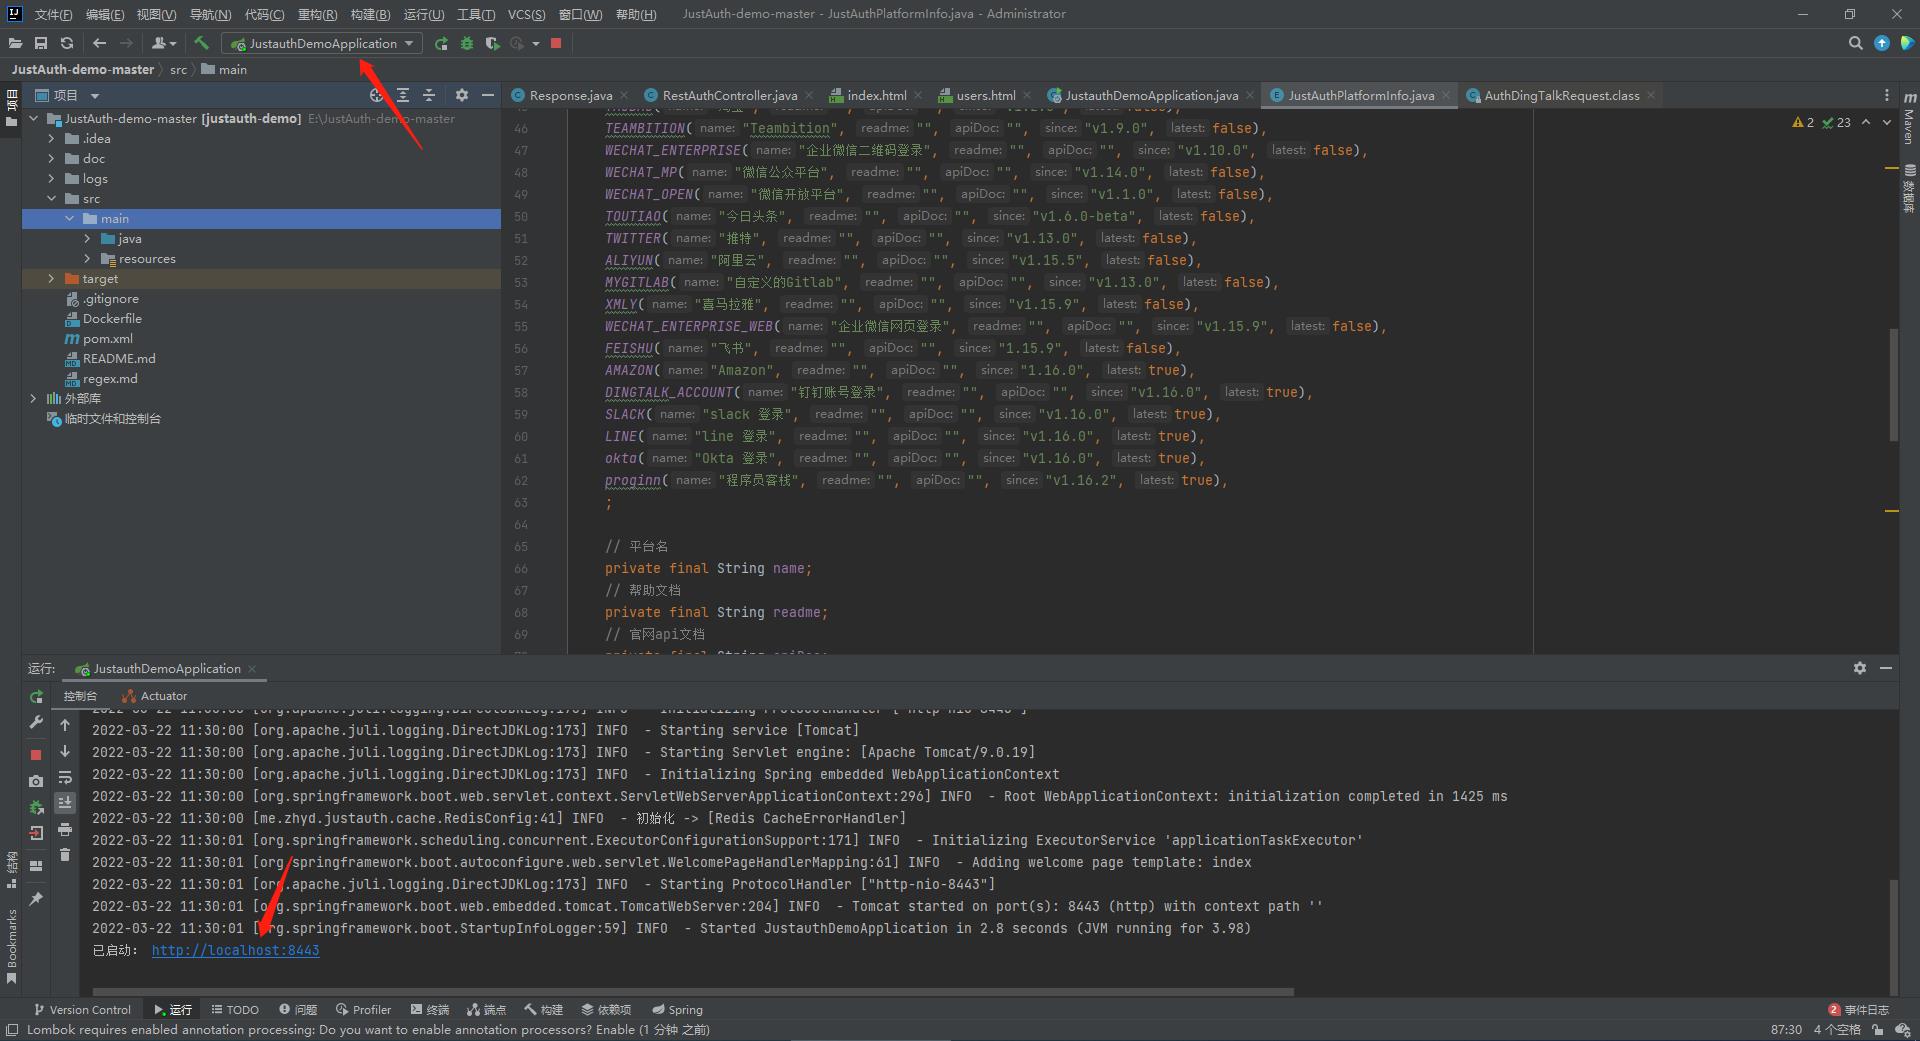Expand the target folder in project tree
The width and height of the screenshot is (1920, 1041).
[x=52, y=279]
